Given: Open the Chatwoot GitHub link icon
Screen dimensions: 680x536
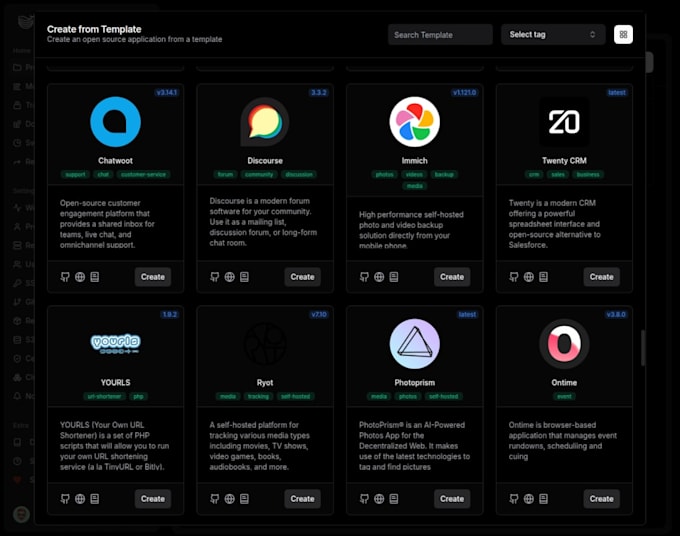Looking at the screenshot, I should click(65, 277).
